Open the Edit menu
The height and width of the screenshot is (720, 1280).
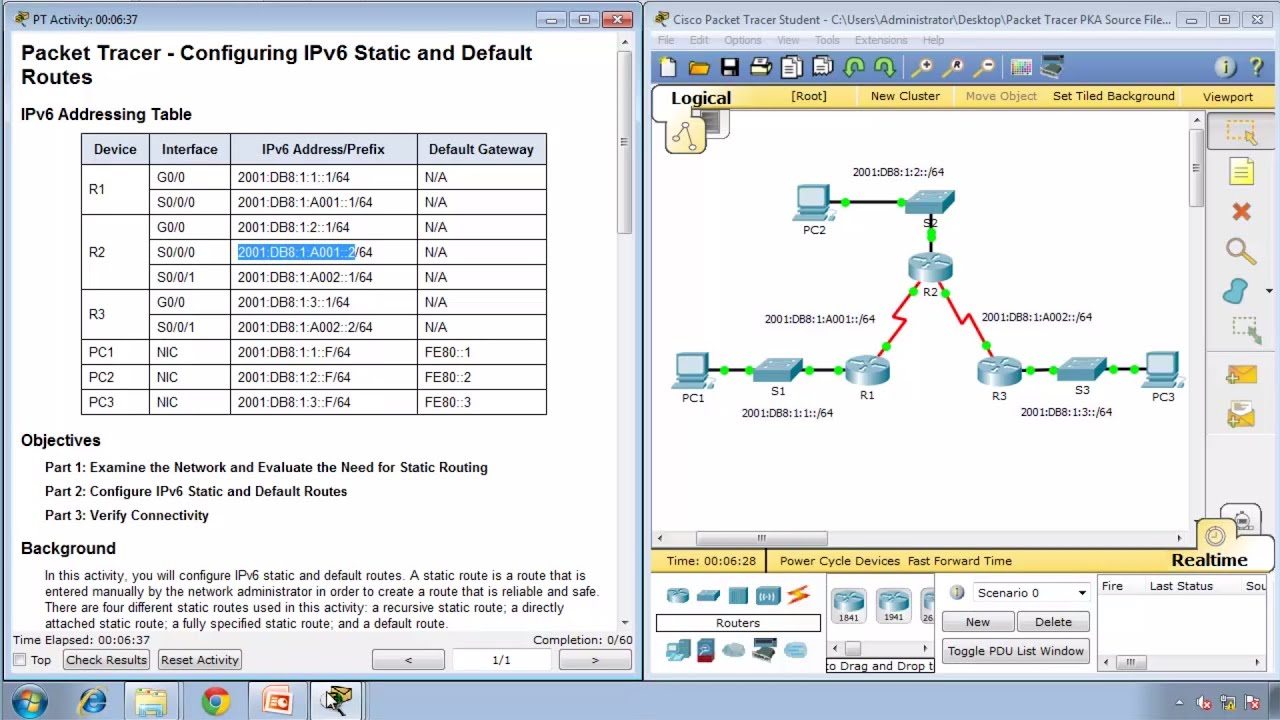[x=699, y=40]
